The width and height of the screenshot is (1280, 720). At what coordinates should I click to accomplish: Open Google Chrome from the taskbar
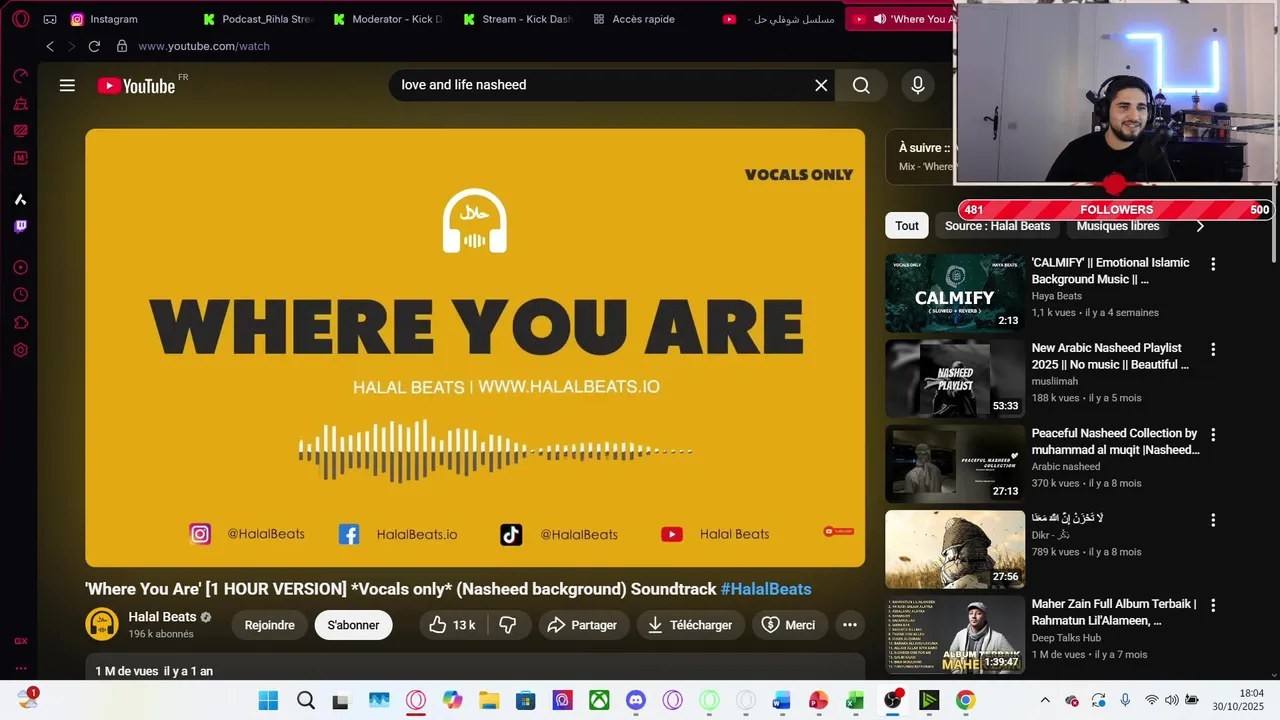tap(965, 700)
